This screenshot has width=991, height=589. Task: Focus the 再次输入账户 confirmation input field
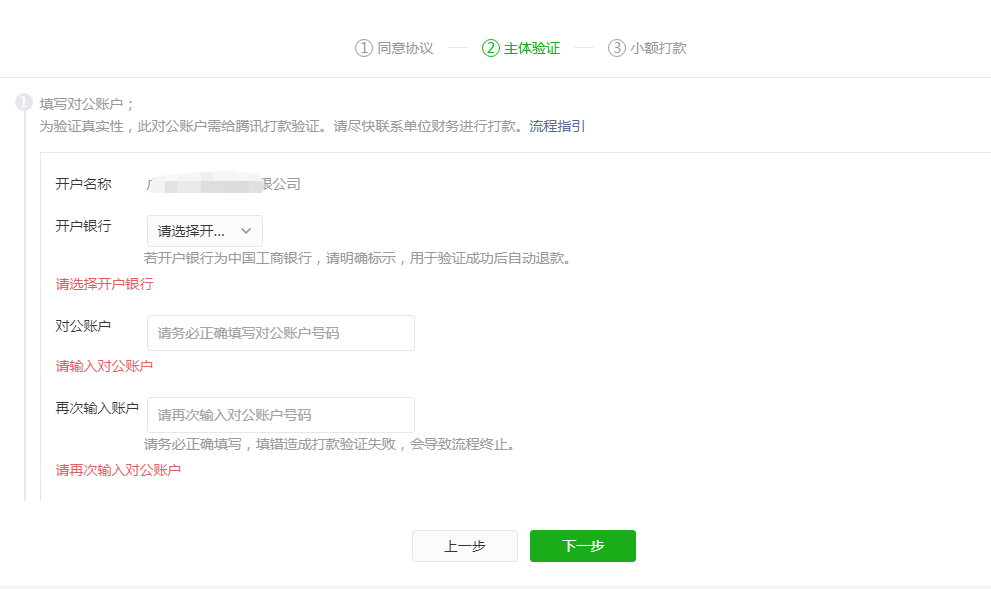[x=280, y=415]
